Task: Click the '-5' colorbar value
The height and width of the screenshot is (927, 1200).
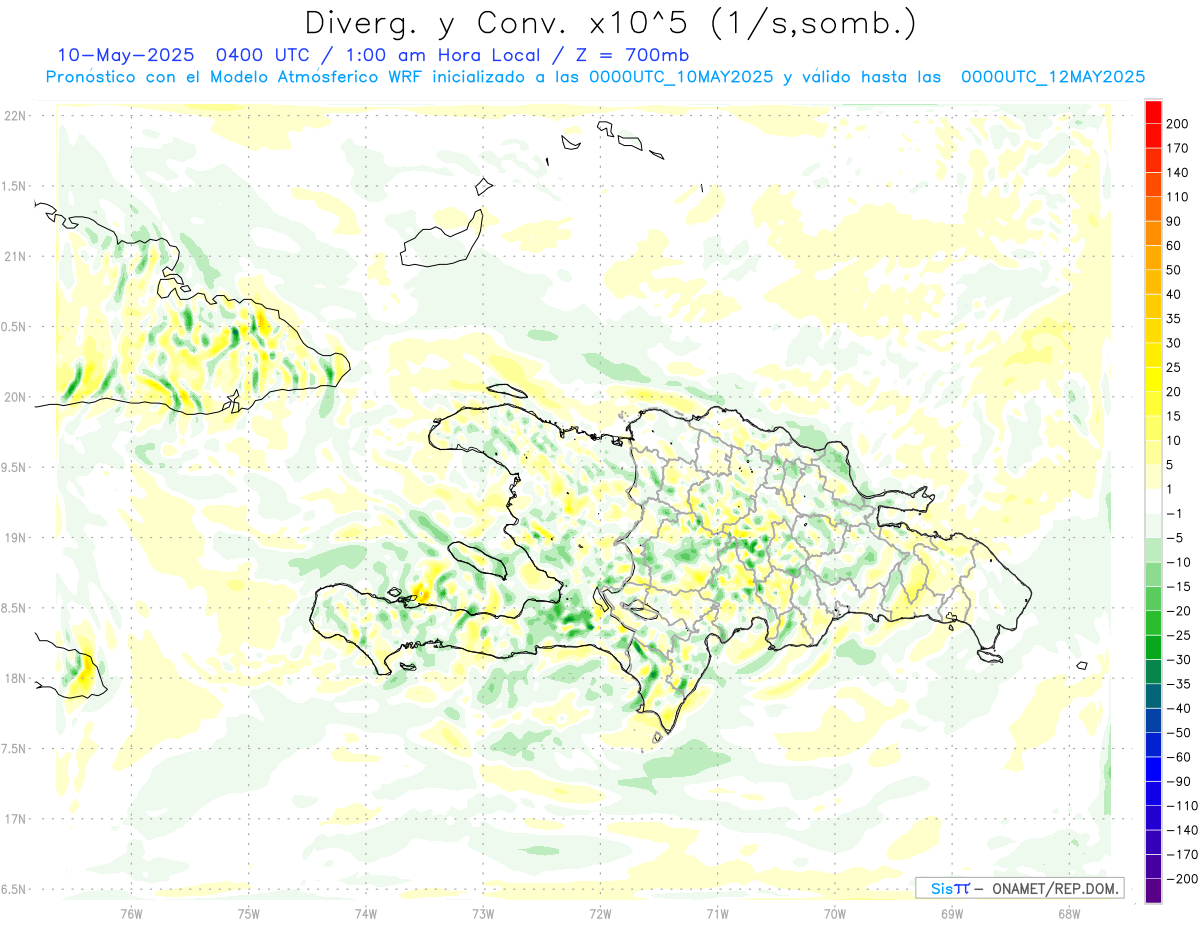Action: click(x=1177, y=538)
